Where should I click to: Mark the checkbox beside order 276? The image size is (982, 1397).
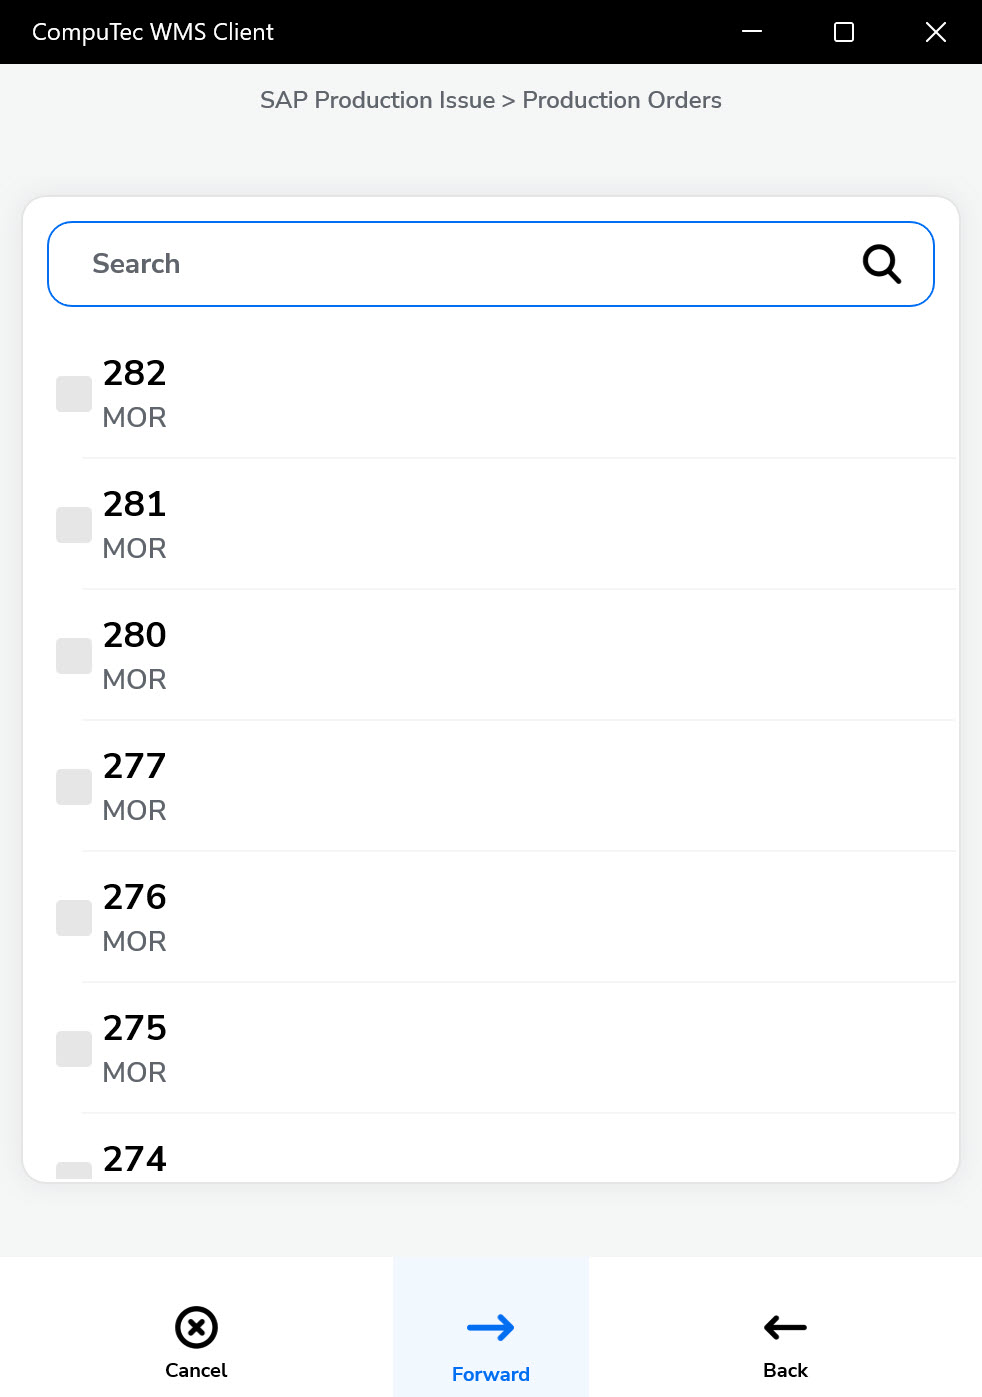74,918
